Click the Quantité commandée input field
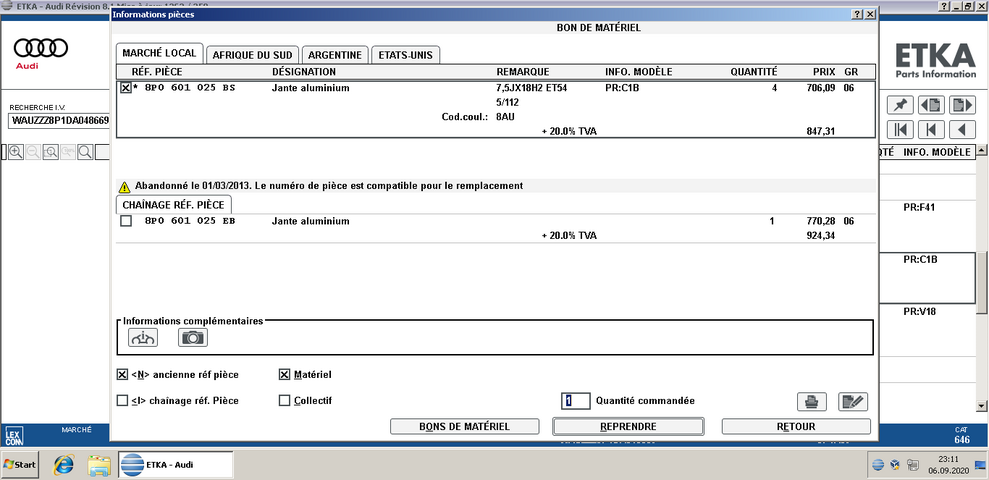 [x=575, y=401]
